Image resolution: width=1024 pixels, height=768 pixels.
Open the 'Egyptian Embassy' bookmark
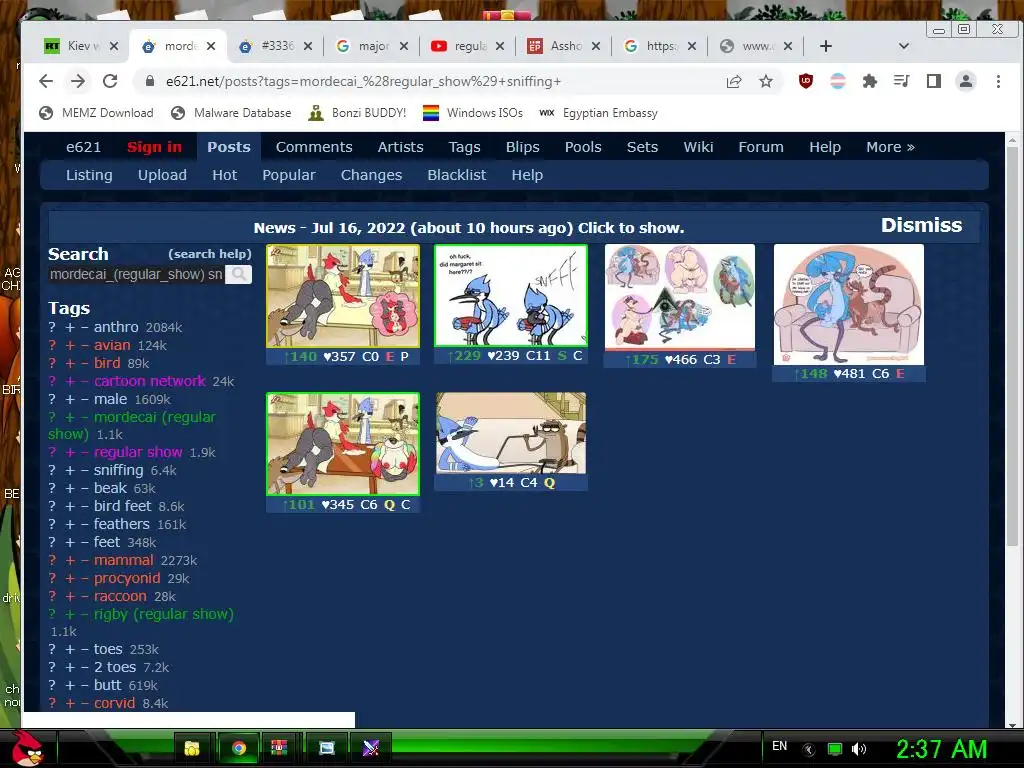pyautogui.click(x=599, y=113)
